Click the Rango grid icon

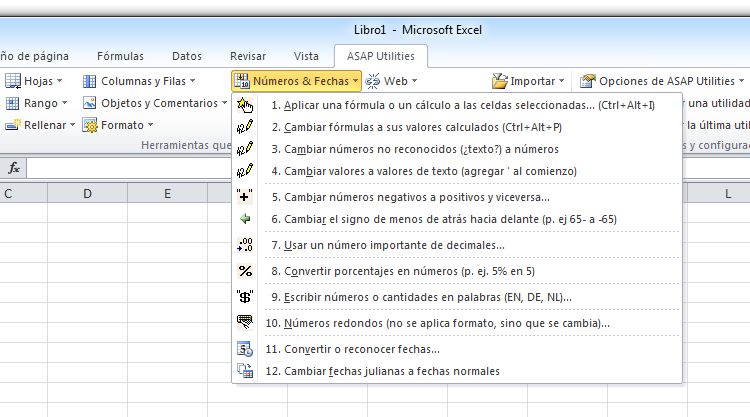[x=12, y=103]
